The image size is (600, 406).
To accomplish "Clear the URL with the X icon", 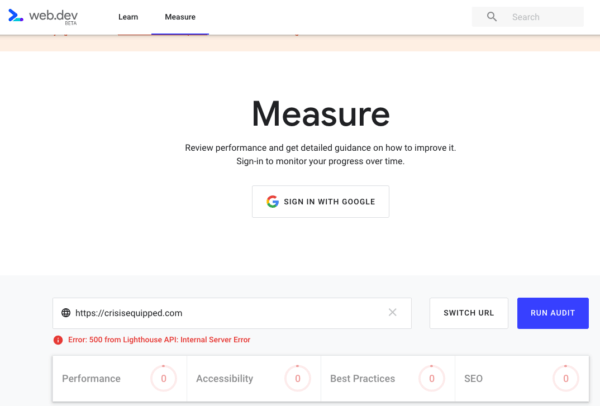I will 392,312.
